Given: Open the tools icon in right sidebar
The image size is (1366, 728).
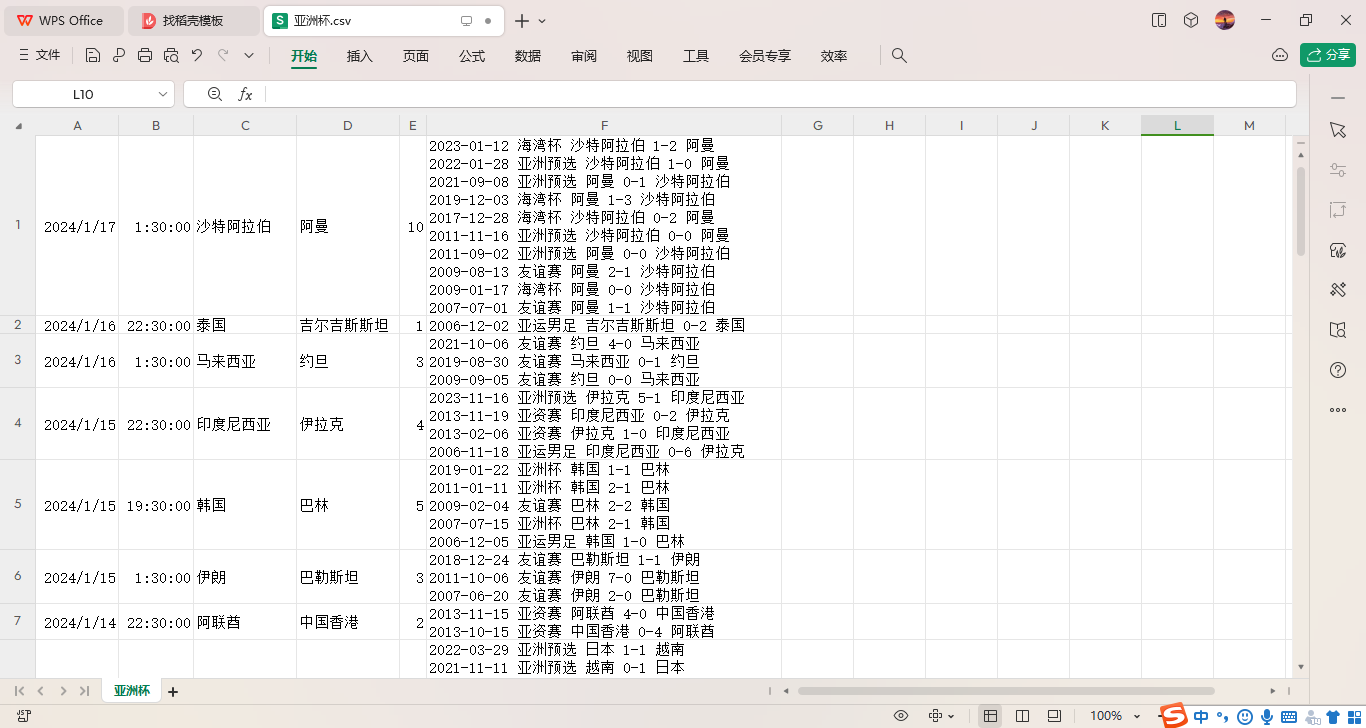Looking at the screenshot, I should pos(1338,290).
